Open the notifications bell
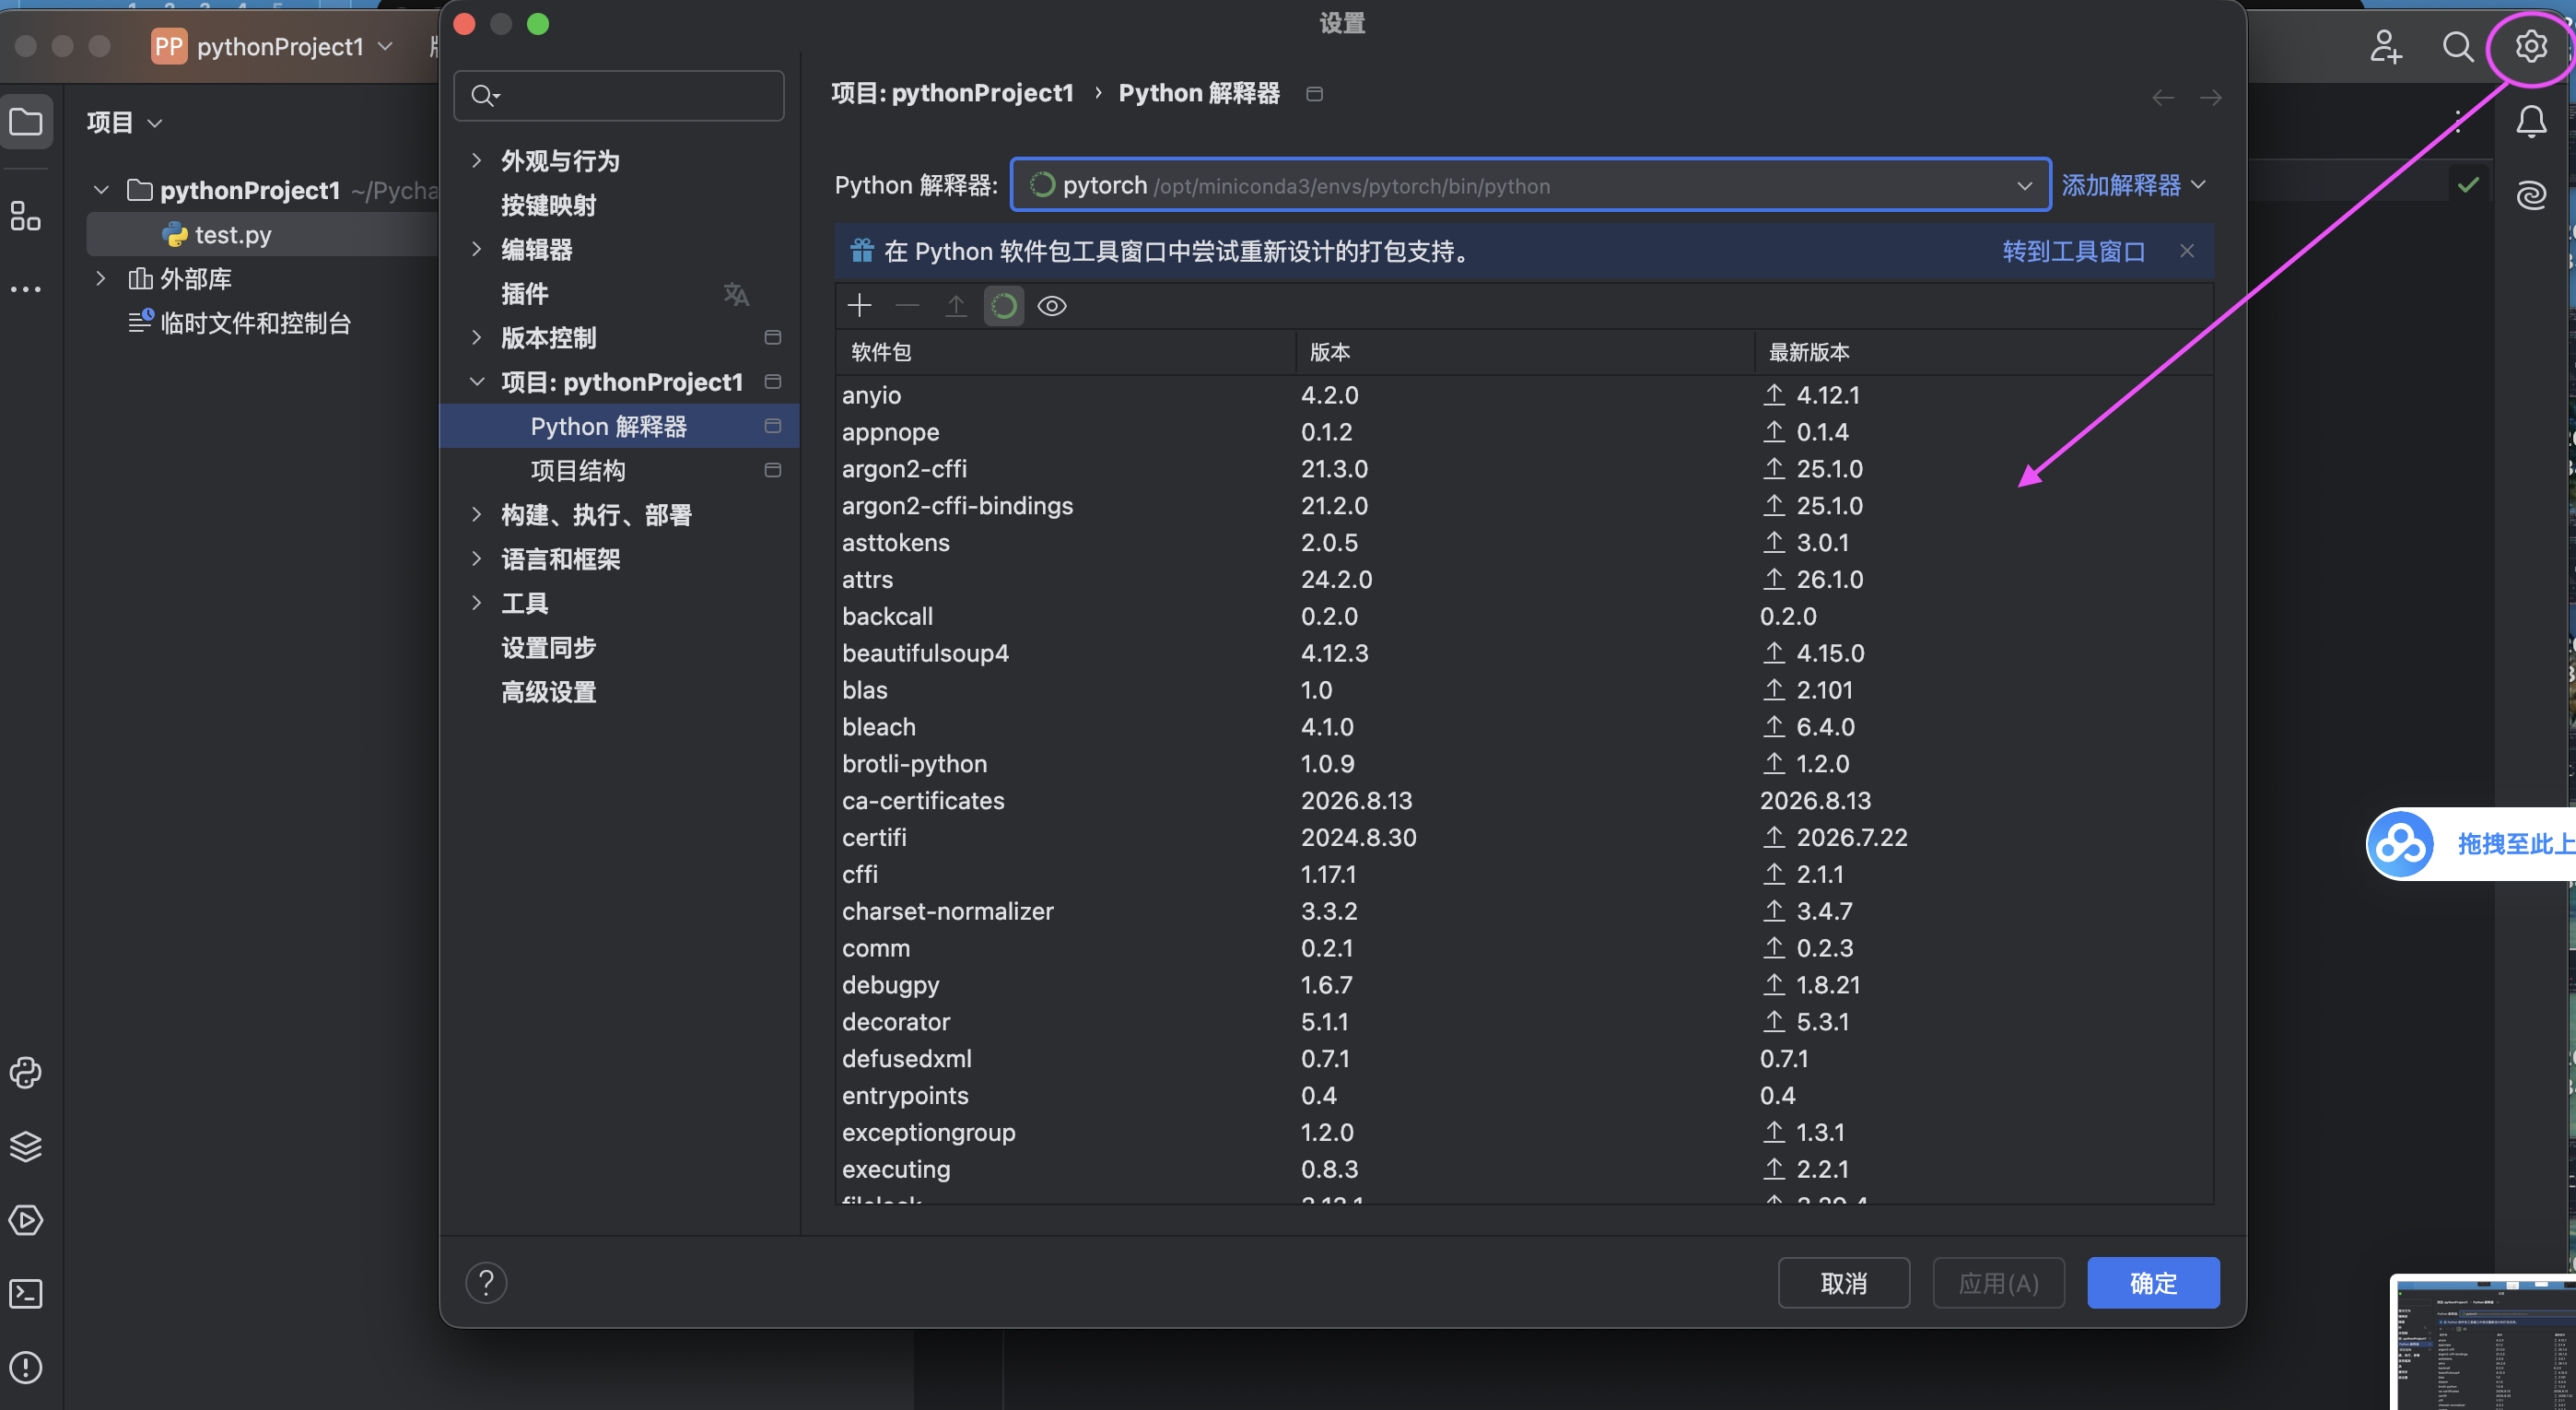This screenshot has width=2576, height=1410. pyautogui.click(x=2530, y=121)
